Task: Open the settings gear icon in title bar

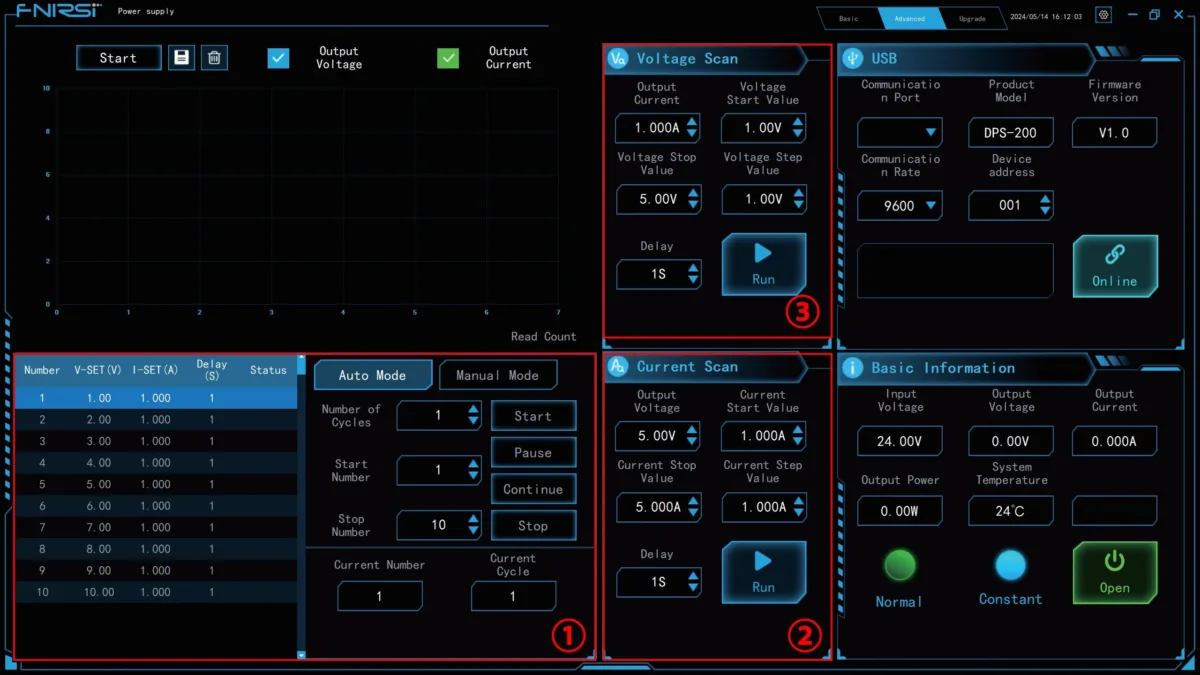Action: click(x=1103, y=15)
